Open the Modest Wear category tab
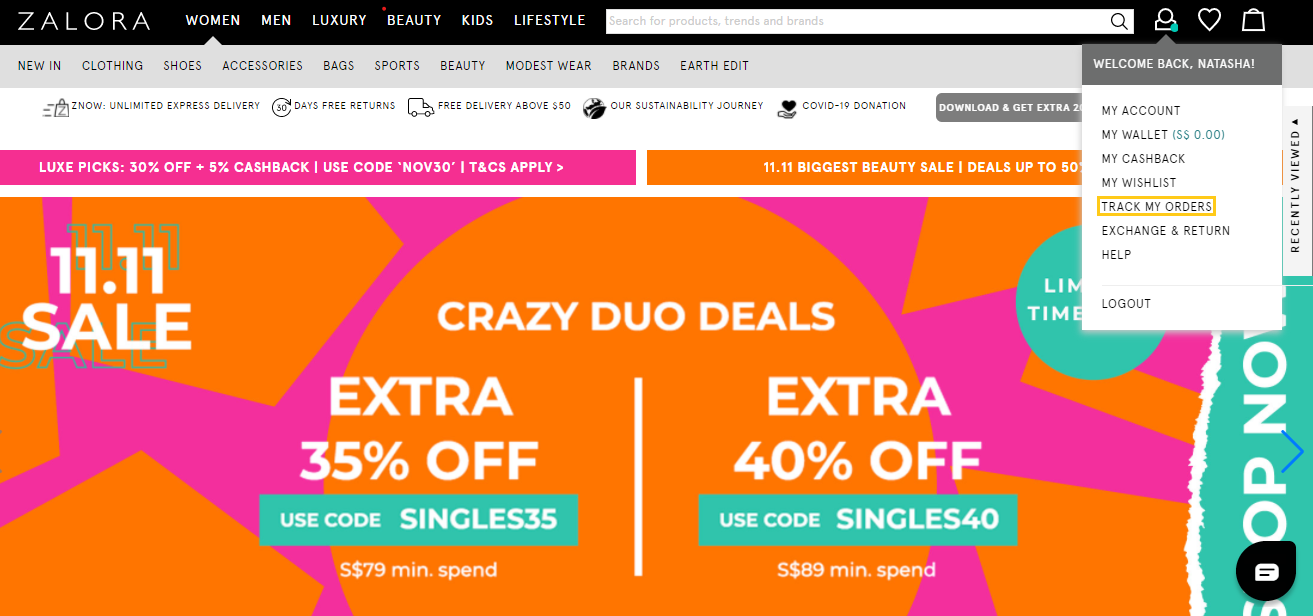The width and height of the screenshot is (1313, 616). click(x=548, y=65)
